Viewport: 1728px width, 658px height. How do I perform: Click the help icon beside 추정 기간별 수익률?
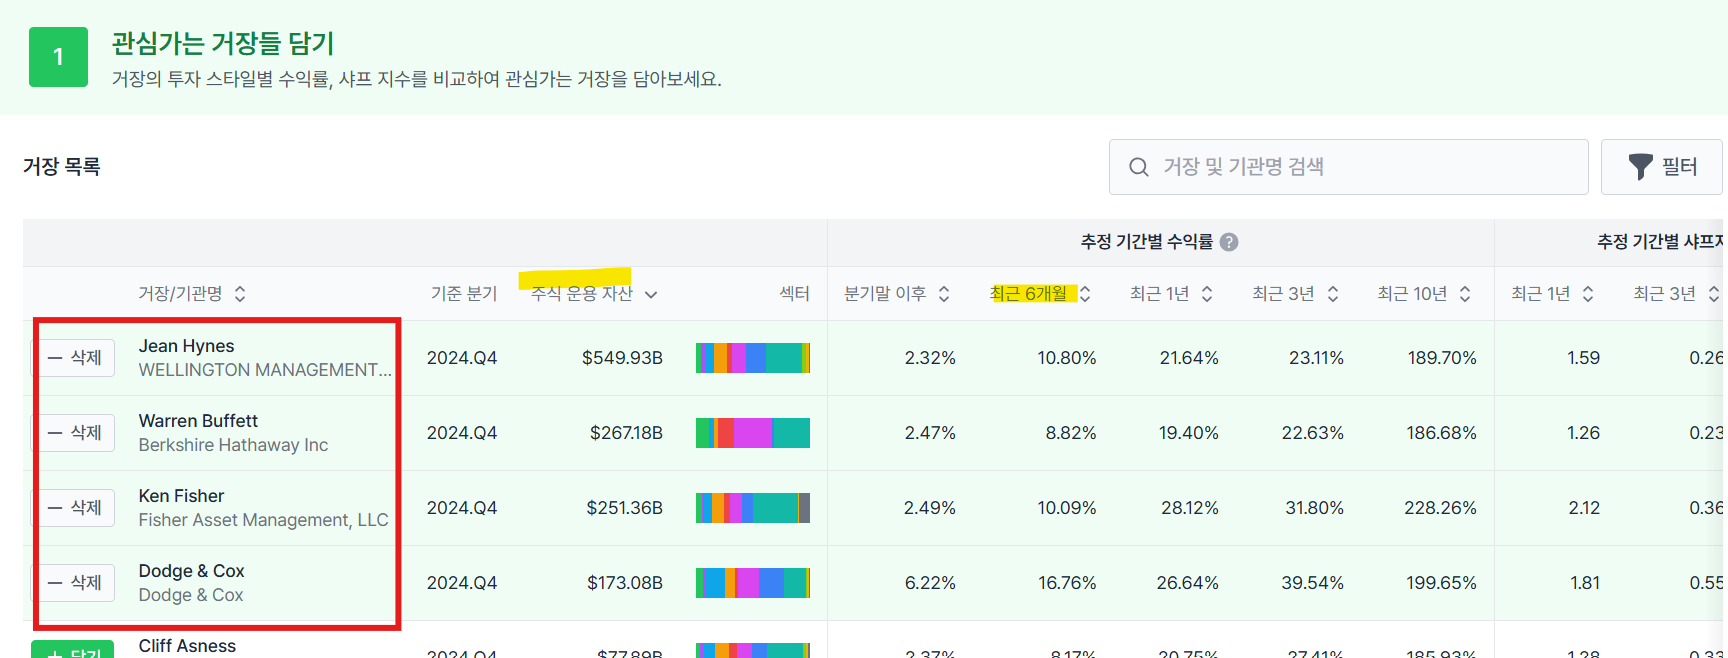pyautogui.click(x=1229, y=242)
